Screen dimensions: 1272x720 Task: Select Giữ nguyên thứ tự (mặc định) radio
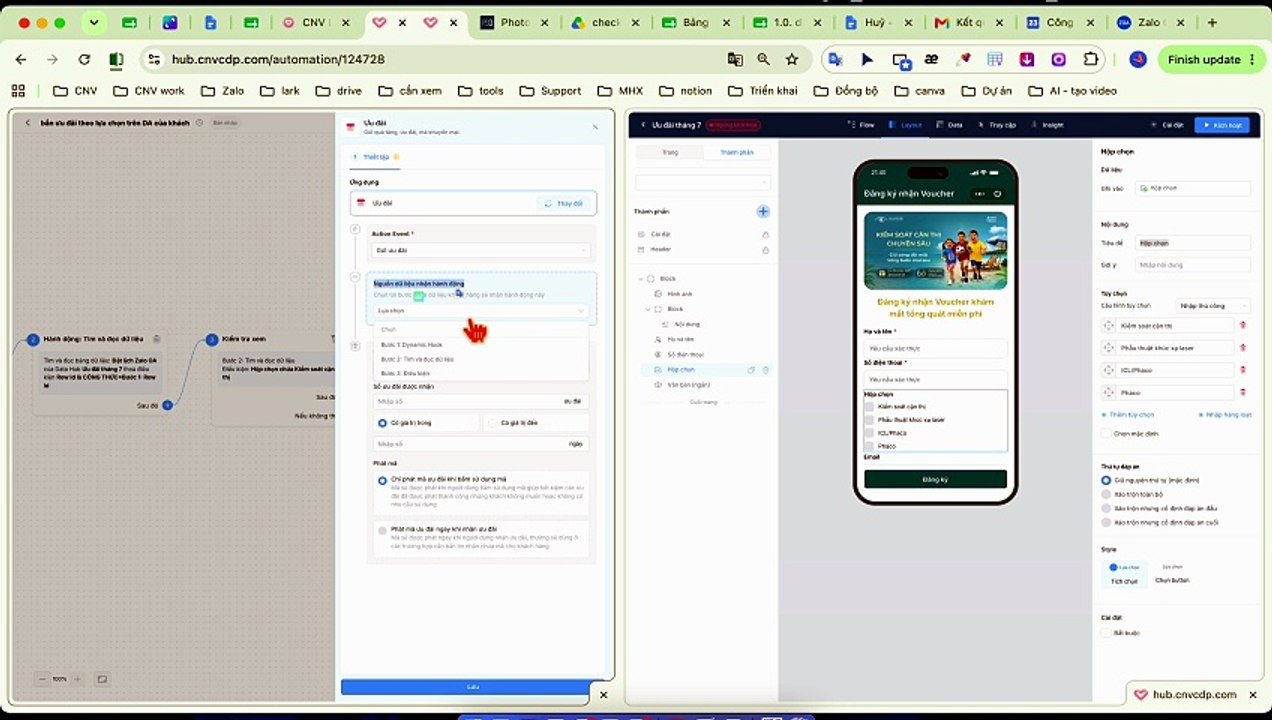pos(1106,480)
